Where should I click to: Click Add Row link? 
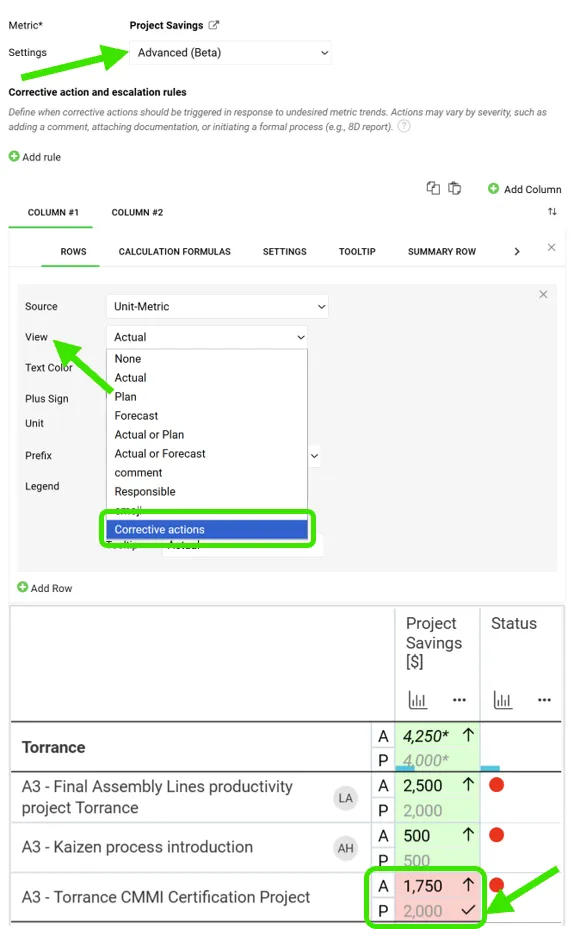[x=45, y=588]
